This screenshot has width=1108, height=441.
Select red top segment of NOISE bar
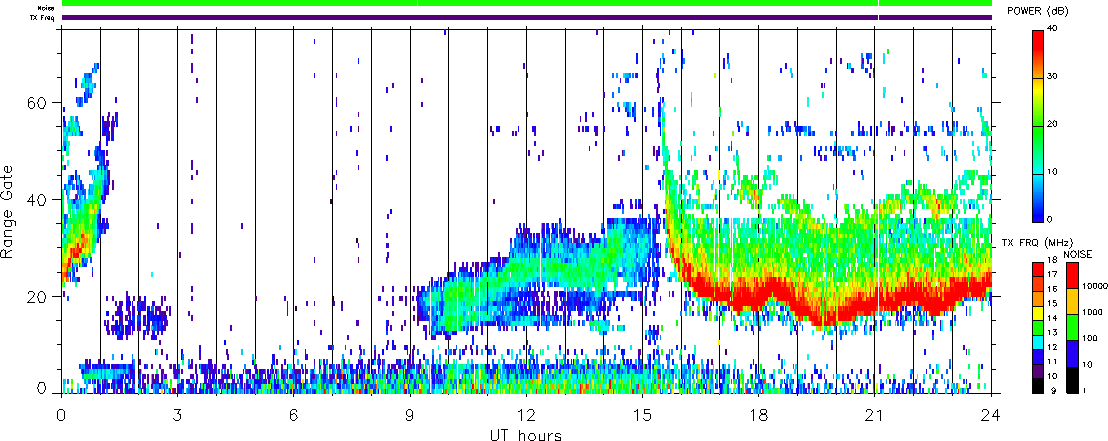(1071, 277)
